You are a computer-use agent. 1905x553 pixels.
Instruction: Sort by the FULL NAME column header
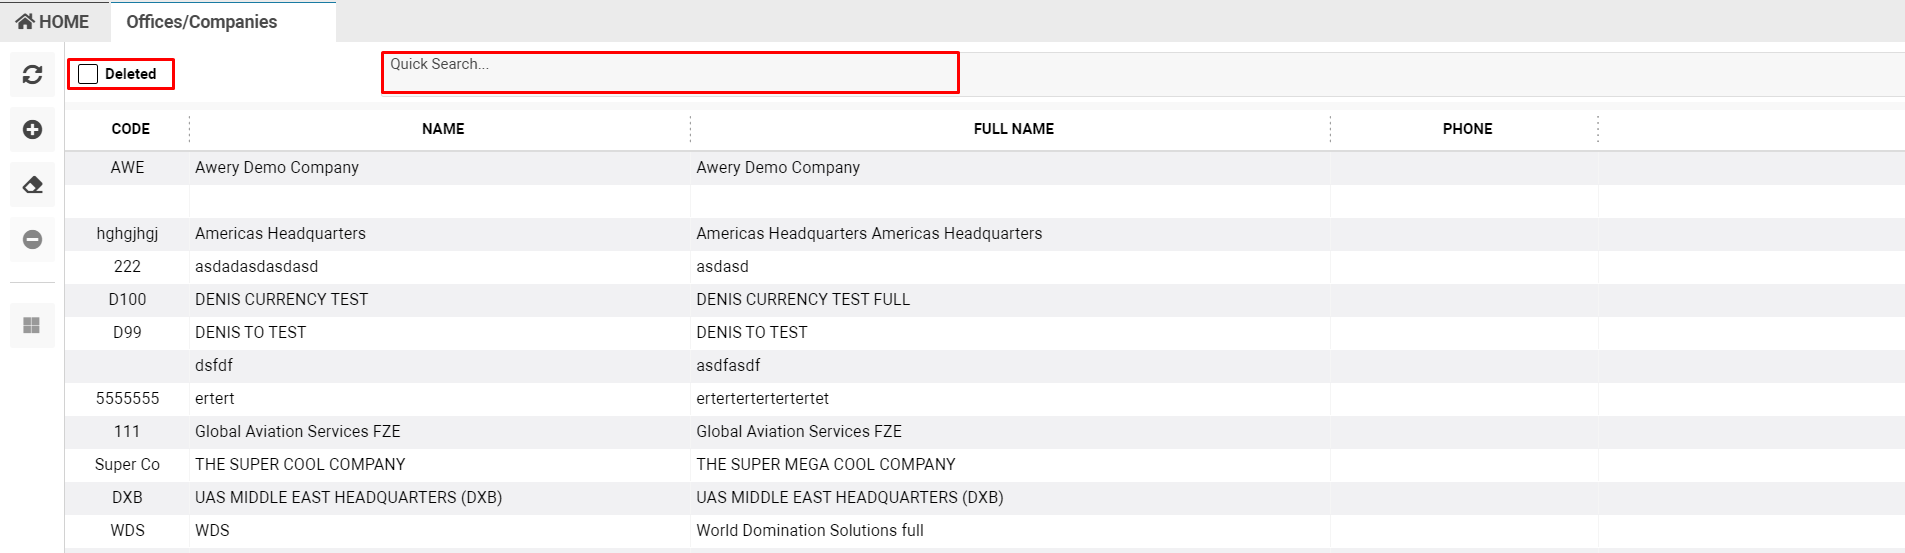1013,129
